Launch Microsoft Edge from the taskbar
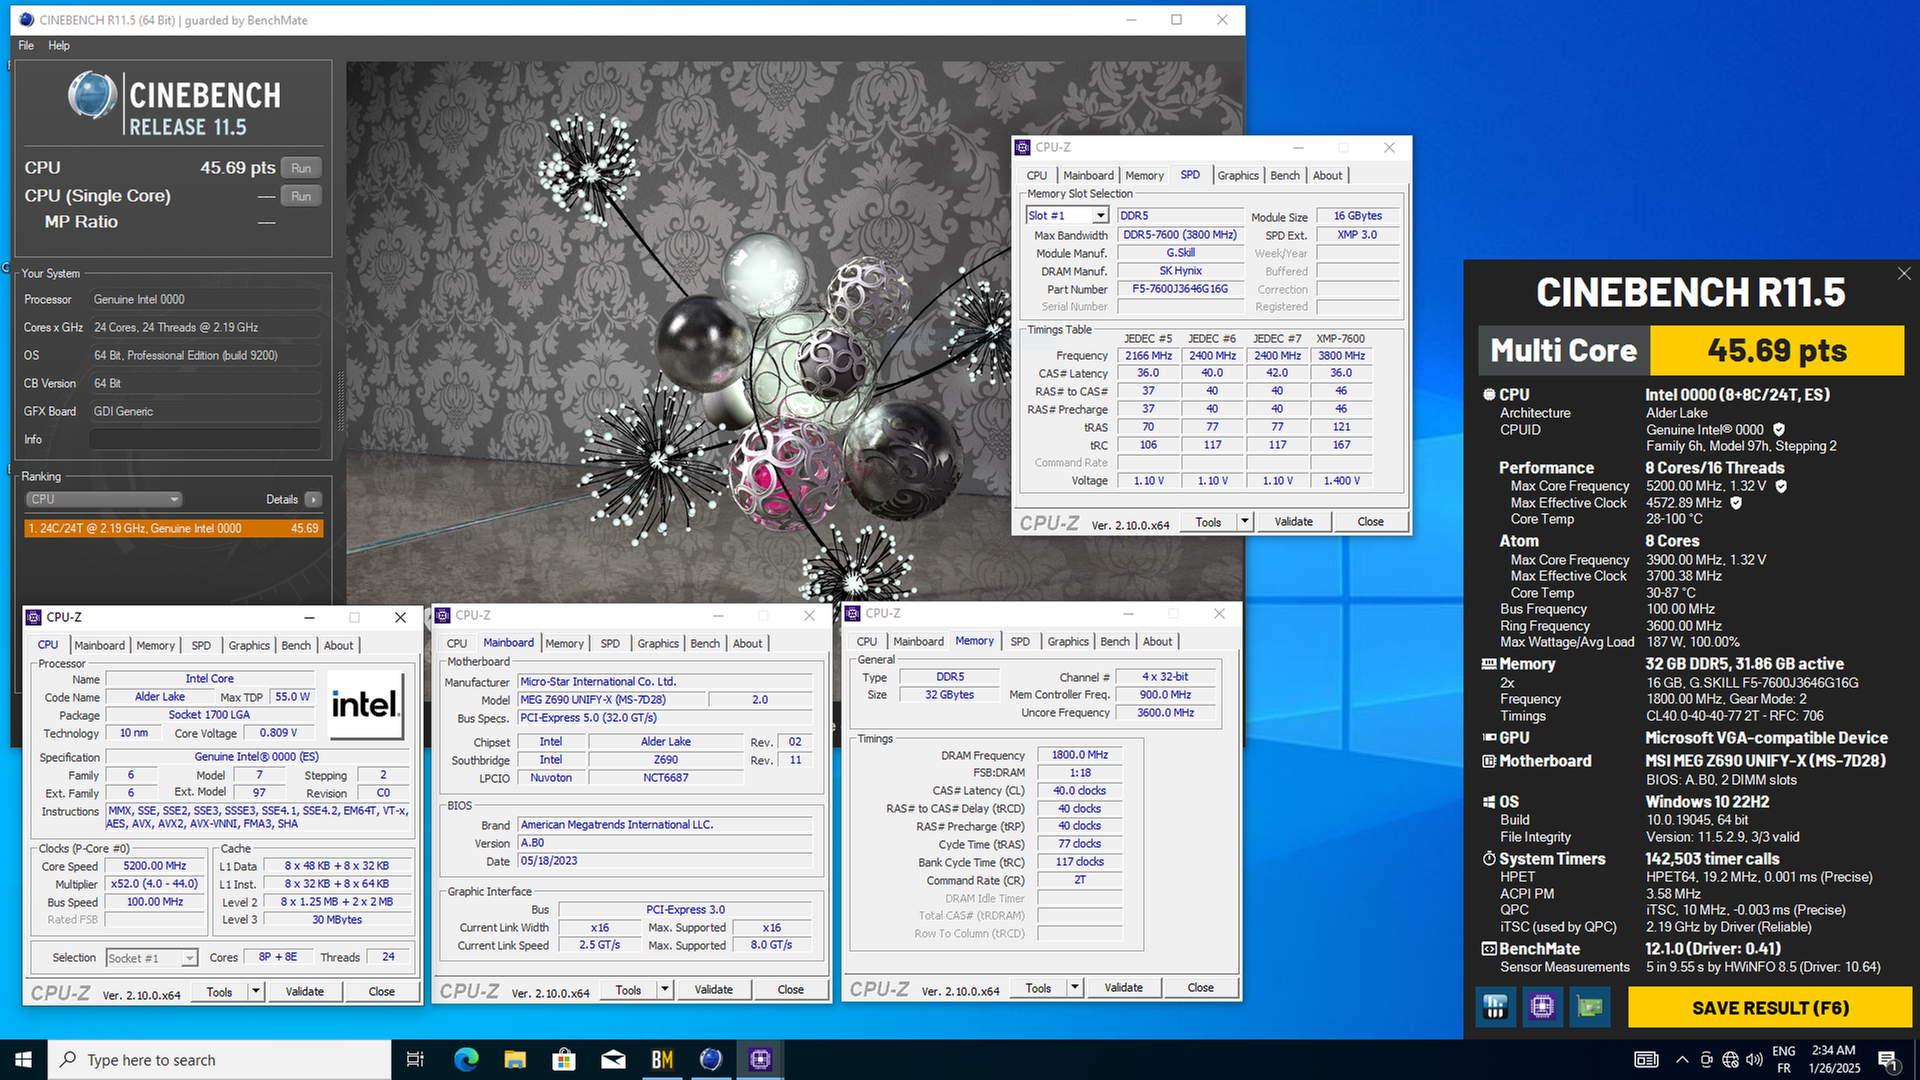Screen dimensions: 1920x1080 466,1060
